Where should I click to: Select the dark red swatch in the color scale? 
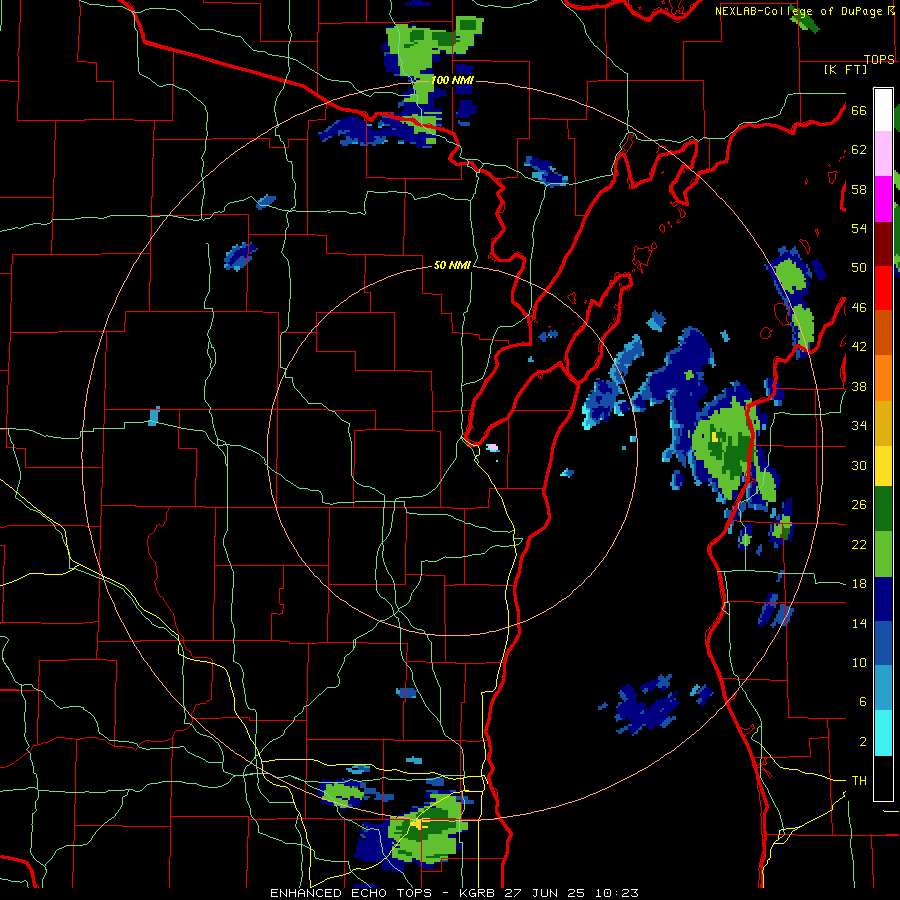click(x=883, y=244)
